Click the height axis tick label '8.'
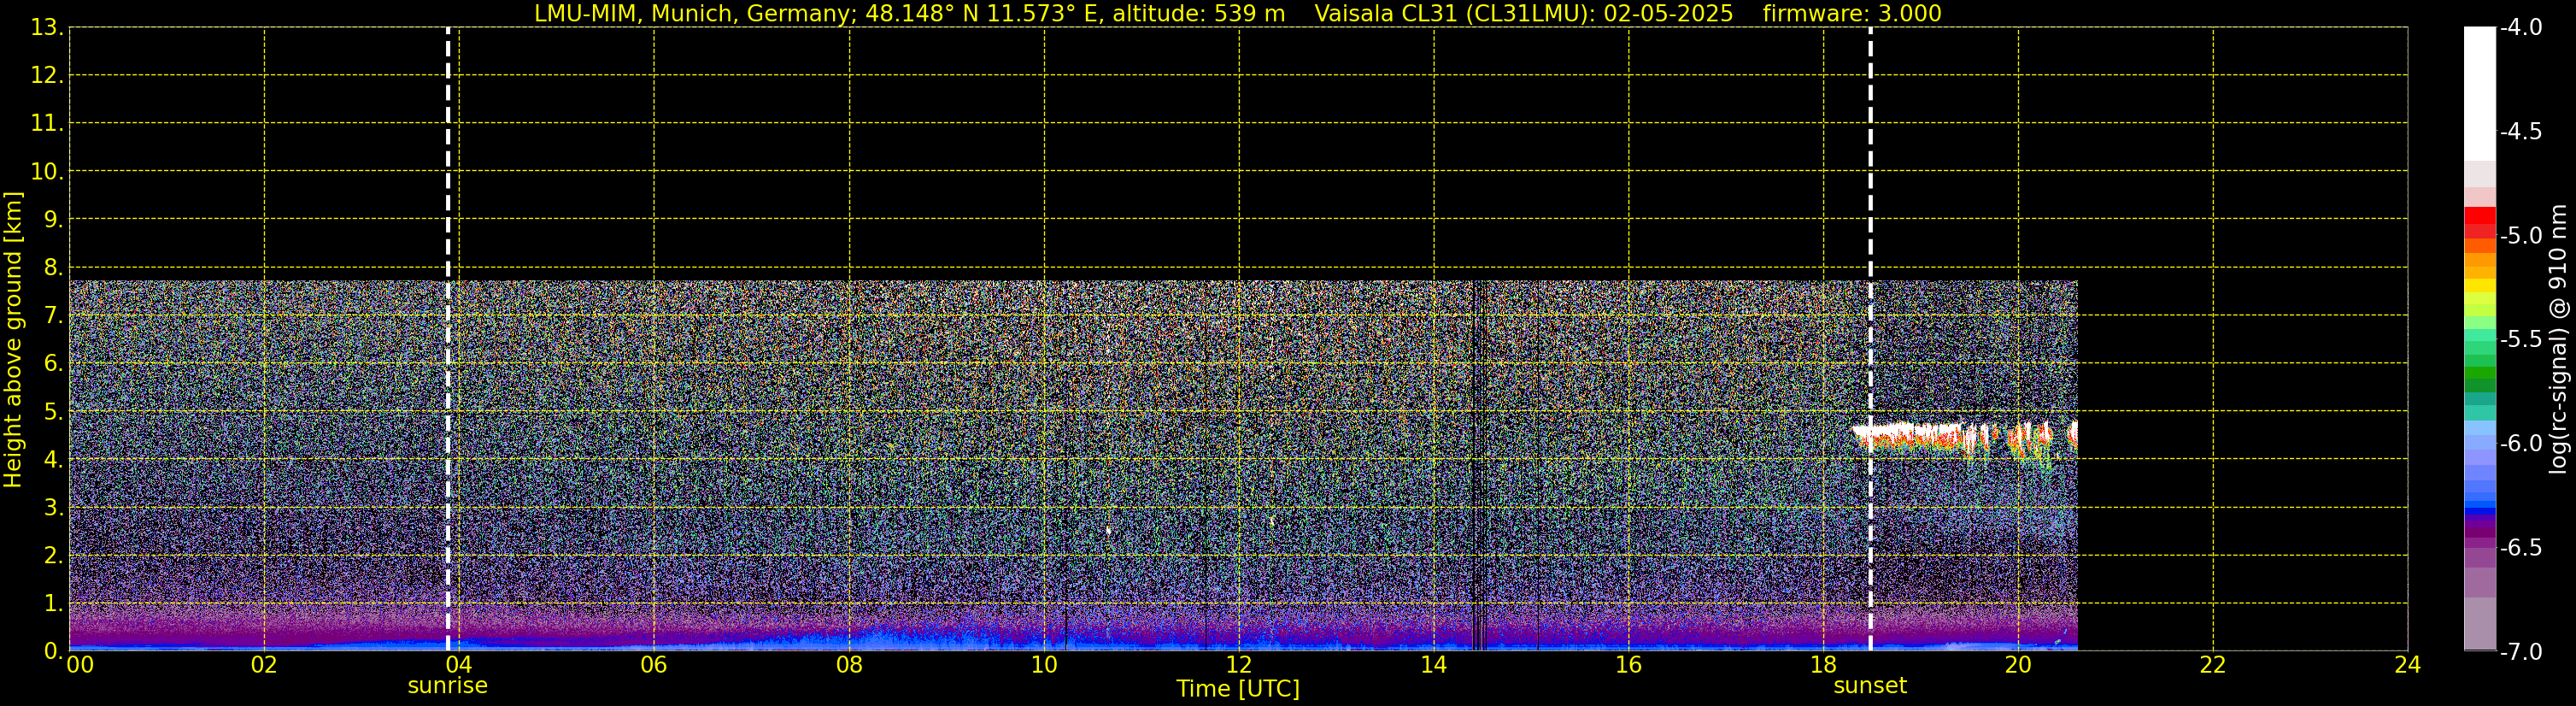Screen dimensions: 2576x706 53,267
